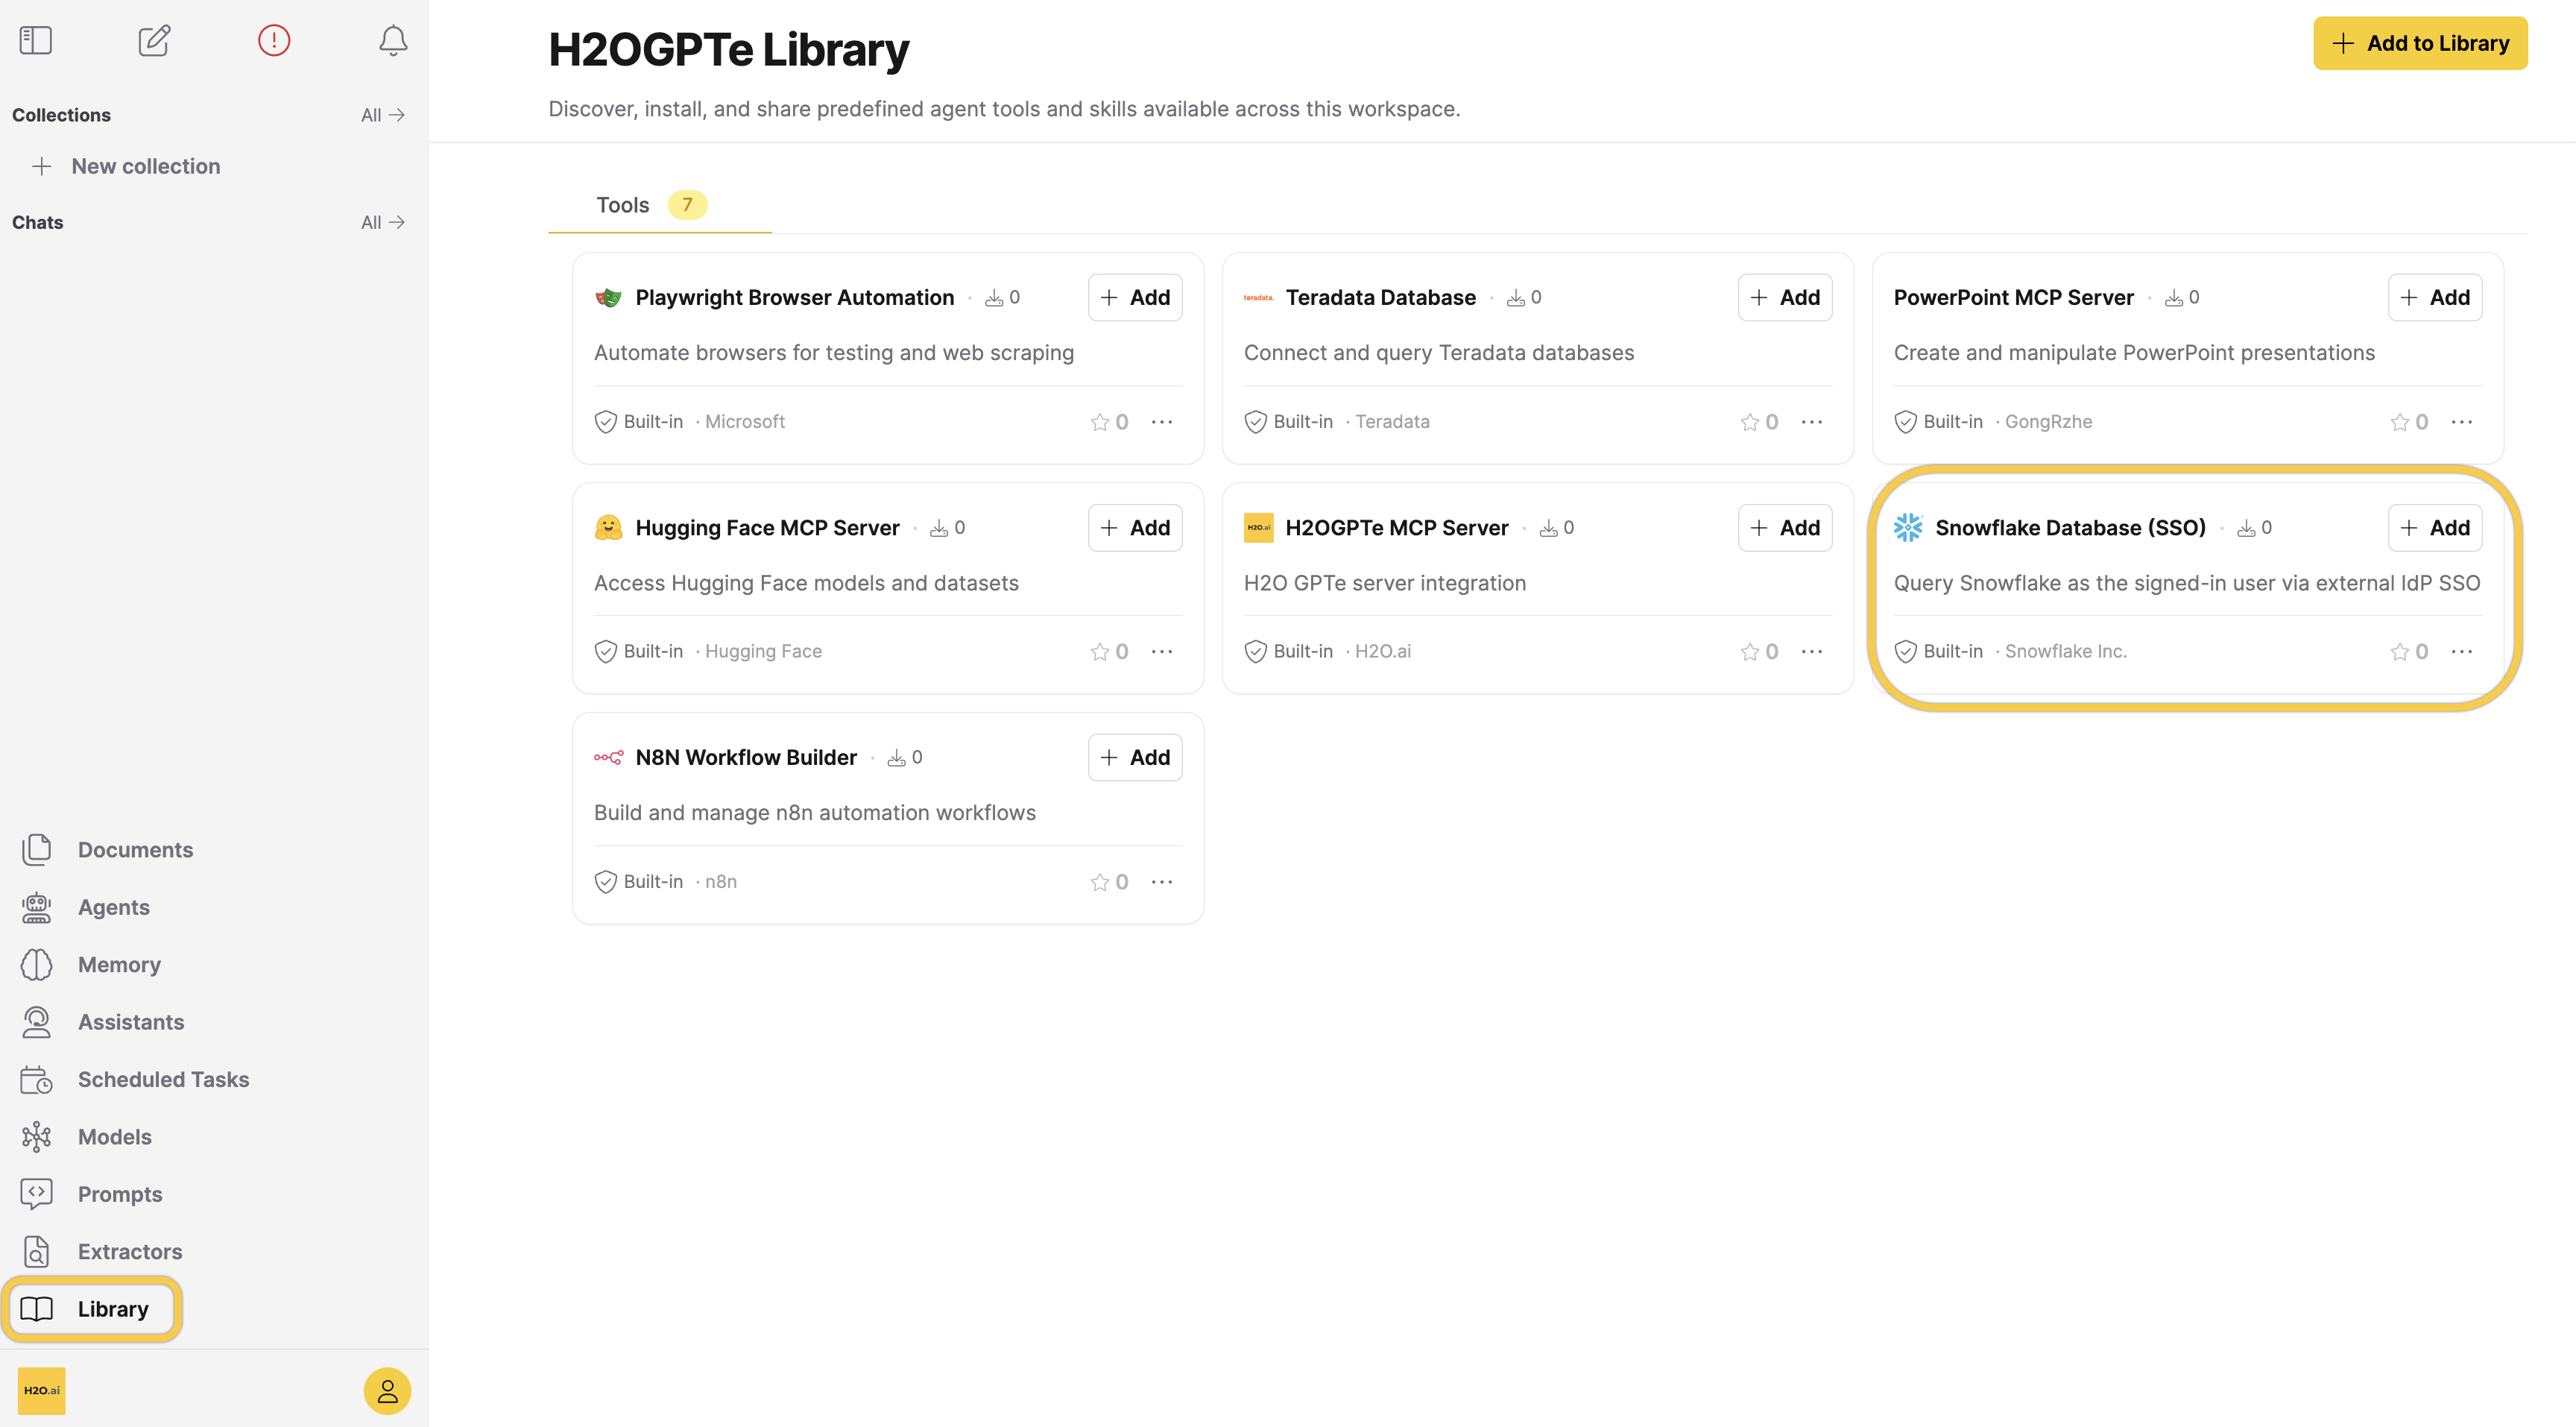This screenshot has height=1427, width=2576.
Task: Click the H2OGPTe MCP Server logo
Action: click(x=1258, y=527)
